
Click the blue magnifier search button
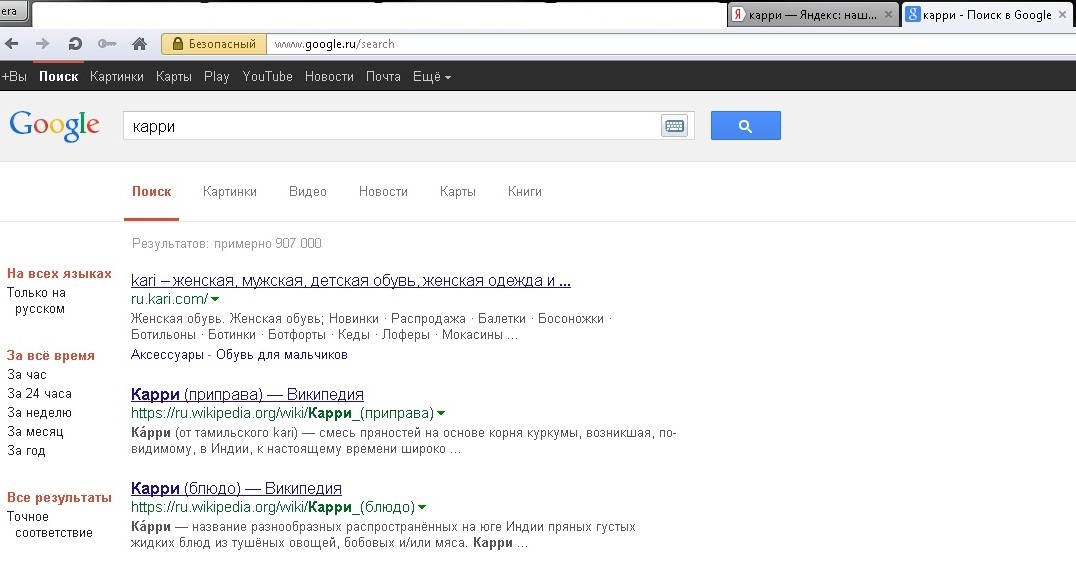(745, 126)
